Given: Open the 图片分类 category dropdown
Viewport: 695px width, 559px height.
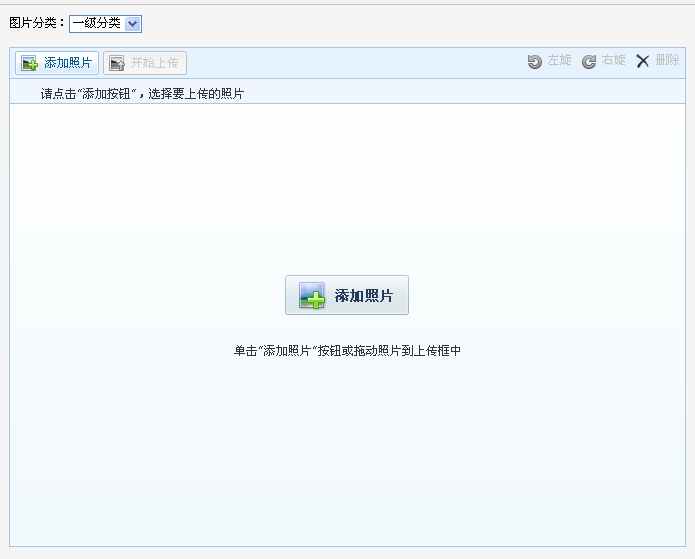Looking at the screenshot, I should point(105,23).
